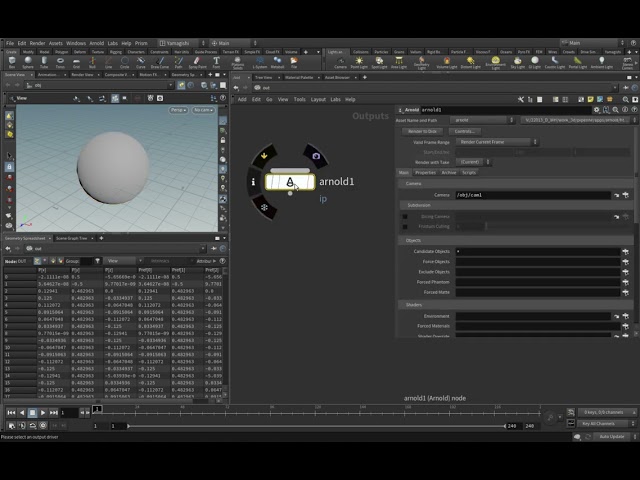This screenshot has width=640, height=480.
Task: Select the Box shelf tool
Action: pyautogui.click(x=12, y=62)
